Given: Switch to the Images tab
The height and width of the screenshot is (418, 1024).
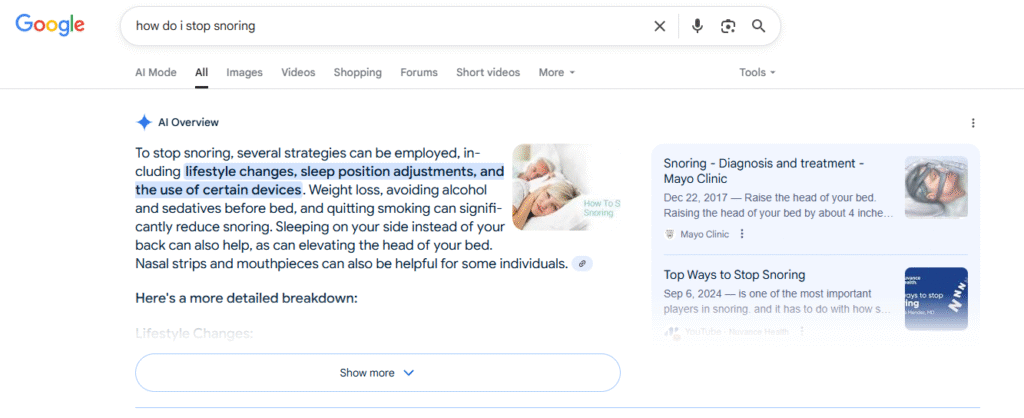Looking at the screenshot, I should pos(244,72).
